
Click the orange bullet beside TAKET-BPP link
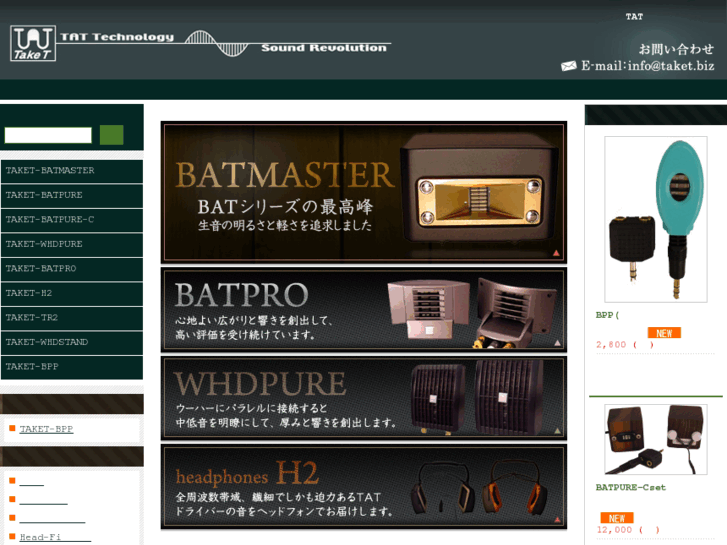[13, 428]
